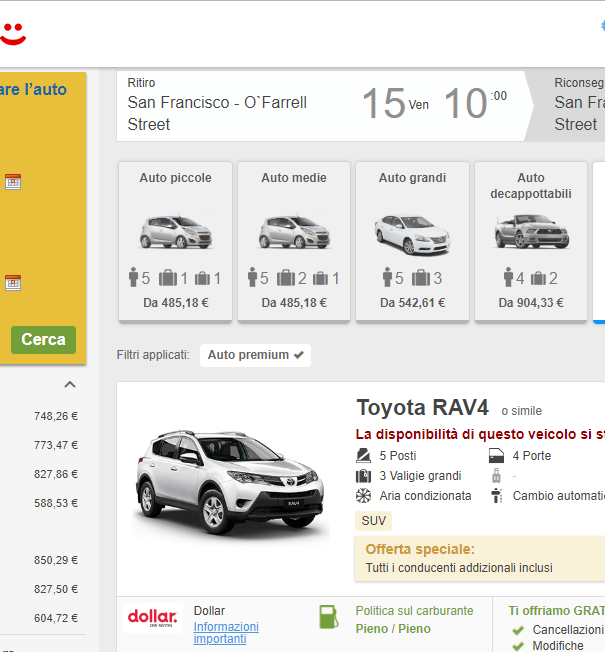
Task: Click the Filtri applicati label
Action: (153, 355)
